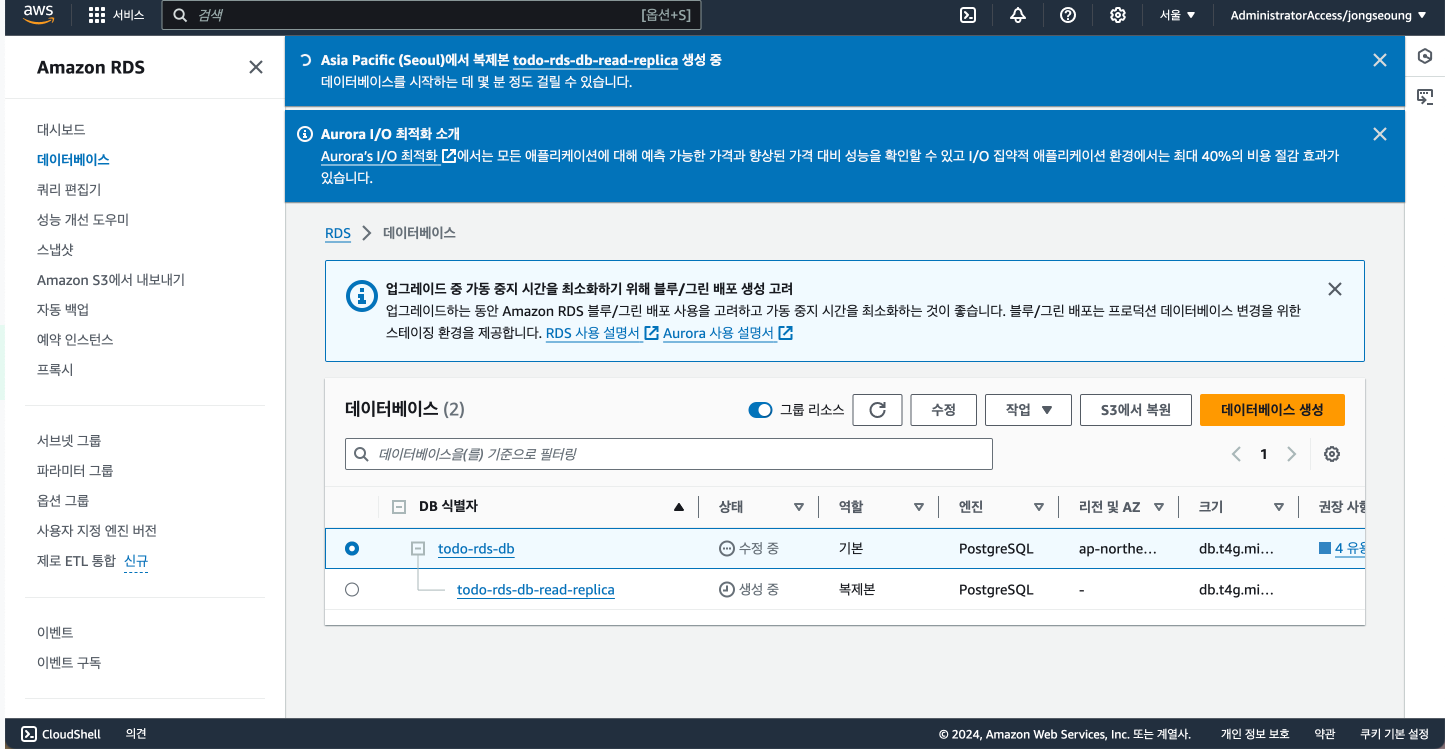Open CloudShell from the top bar icon

pyautogui.click(x=968, y=15)
